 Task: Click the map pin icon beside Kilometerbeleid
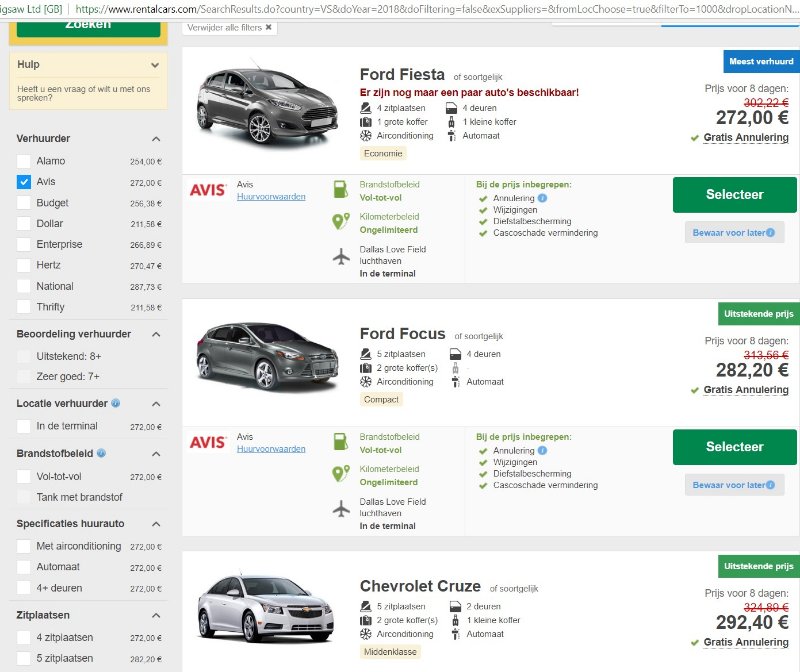(342, 221)
